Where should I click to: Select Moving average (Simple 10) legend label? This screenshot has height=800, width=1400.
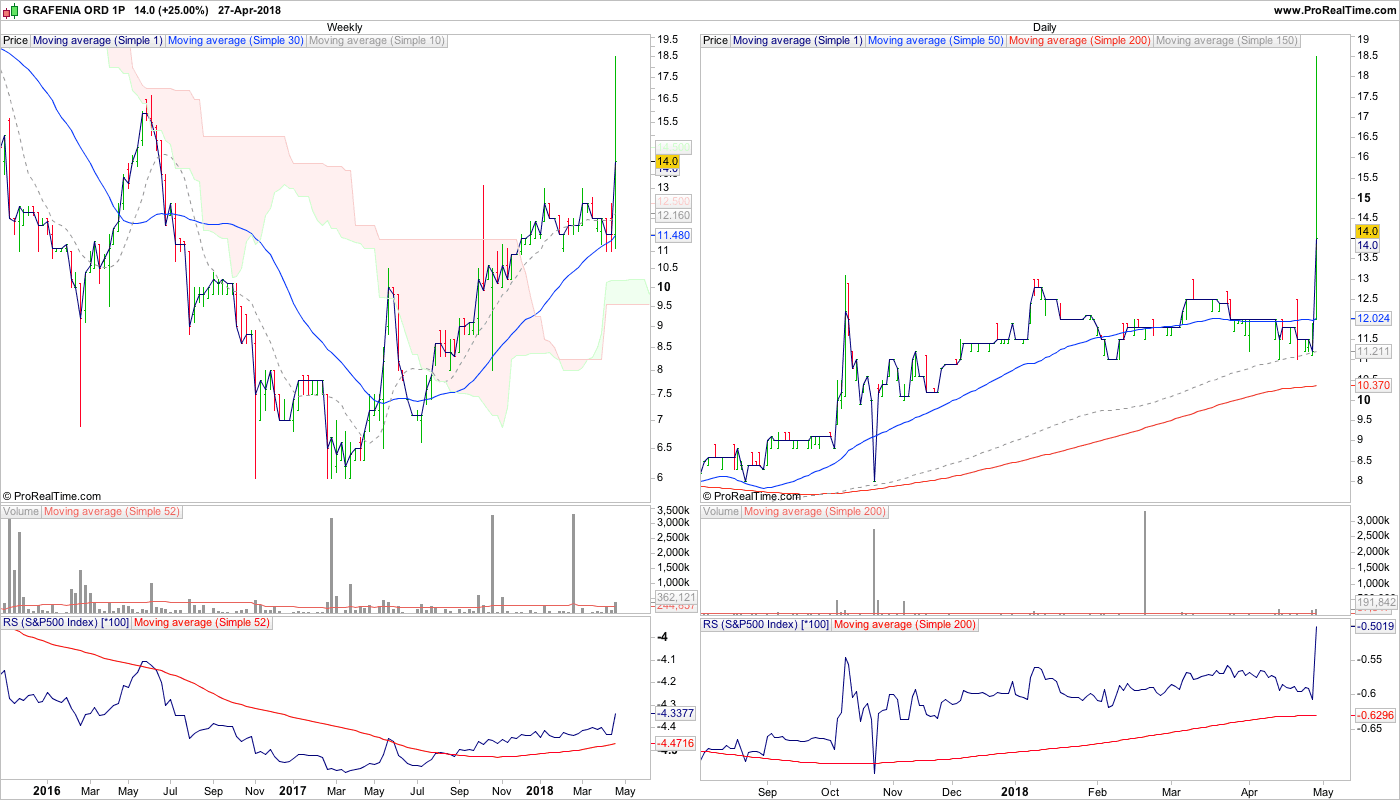(377, 41)
